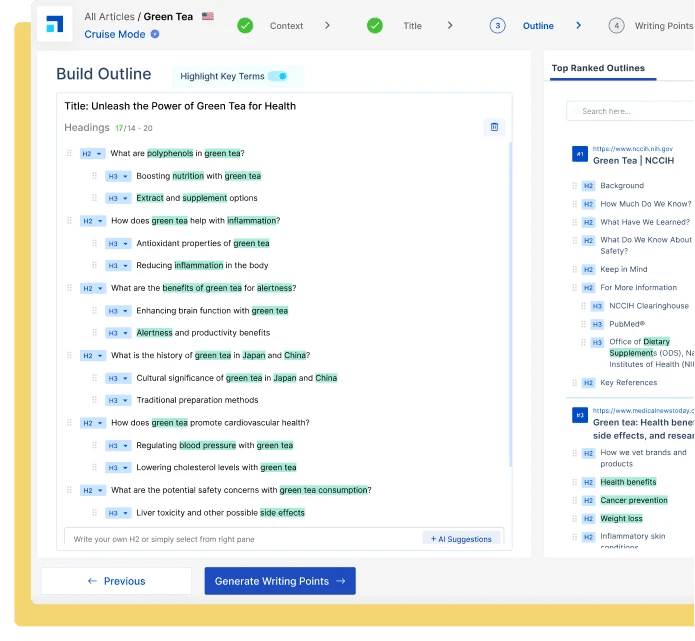Open H2 dropdown for 'benefits for alertness'
695x641 pixels.
tap(93, 288)
